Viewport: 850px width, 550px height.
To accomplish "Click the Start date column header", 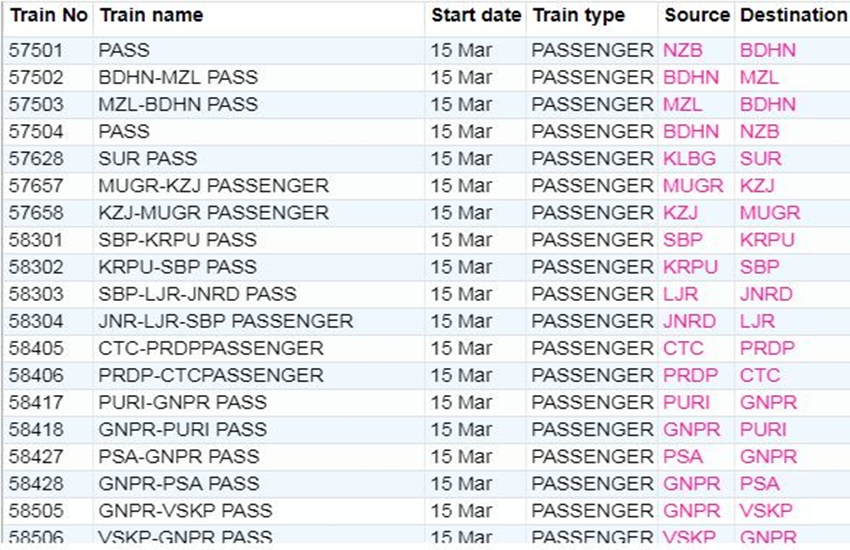I will point(476,16).
